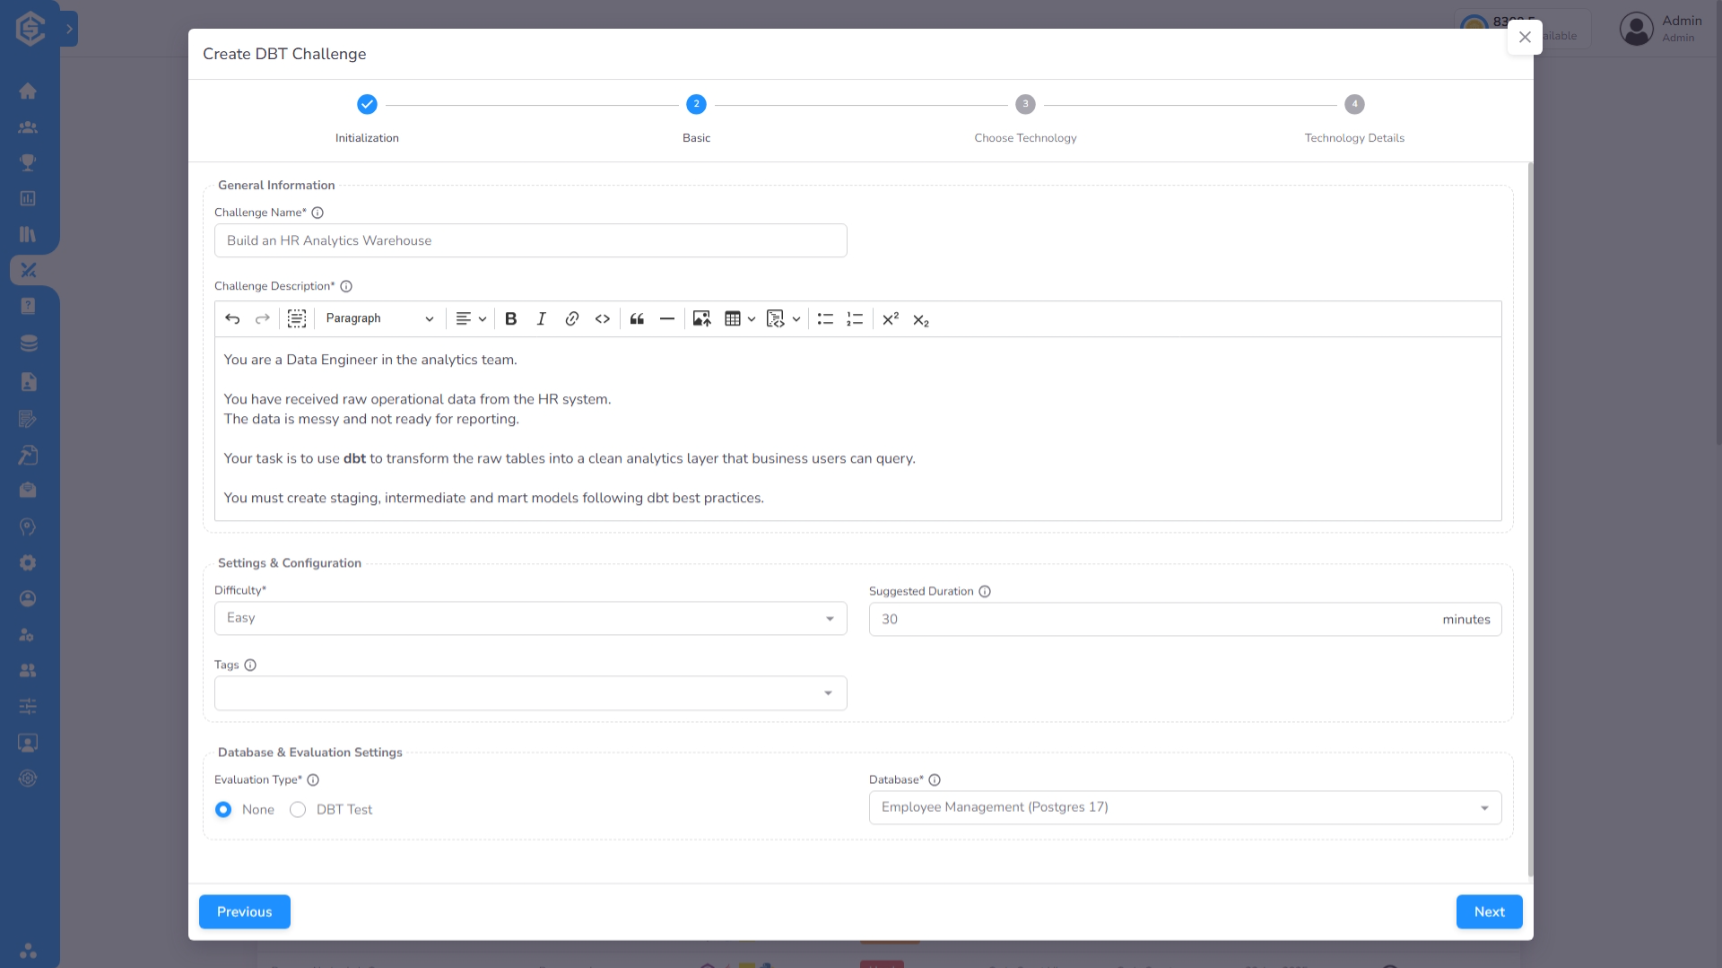Insert a bulleted list
This screenshot has width=1722, height=968.
tap(825, 319)
